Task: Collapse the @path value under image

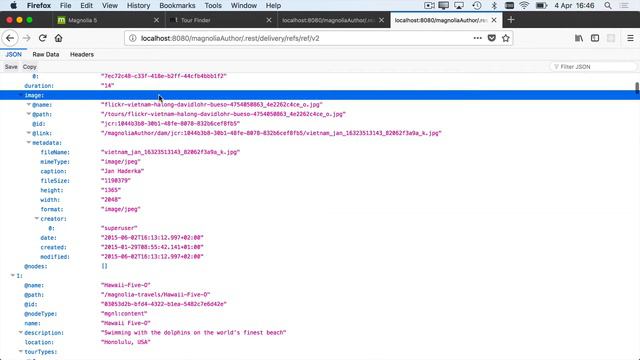Action: tap(29, 114)
